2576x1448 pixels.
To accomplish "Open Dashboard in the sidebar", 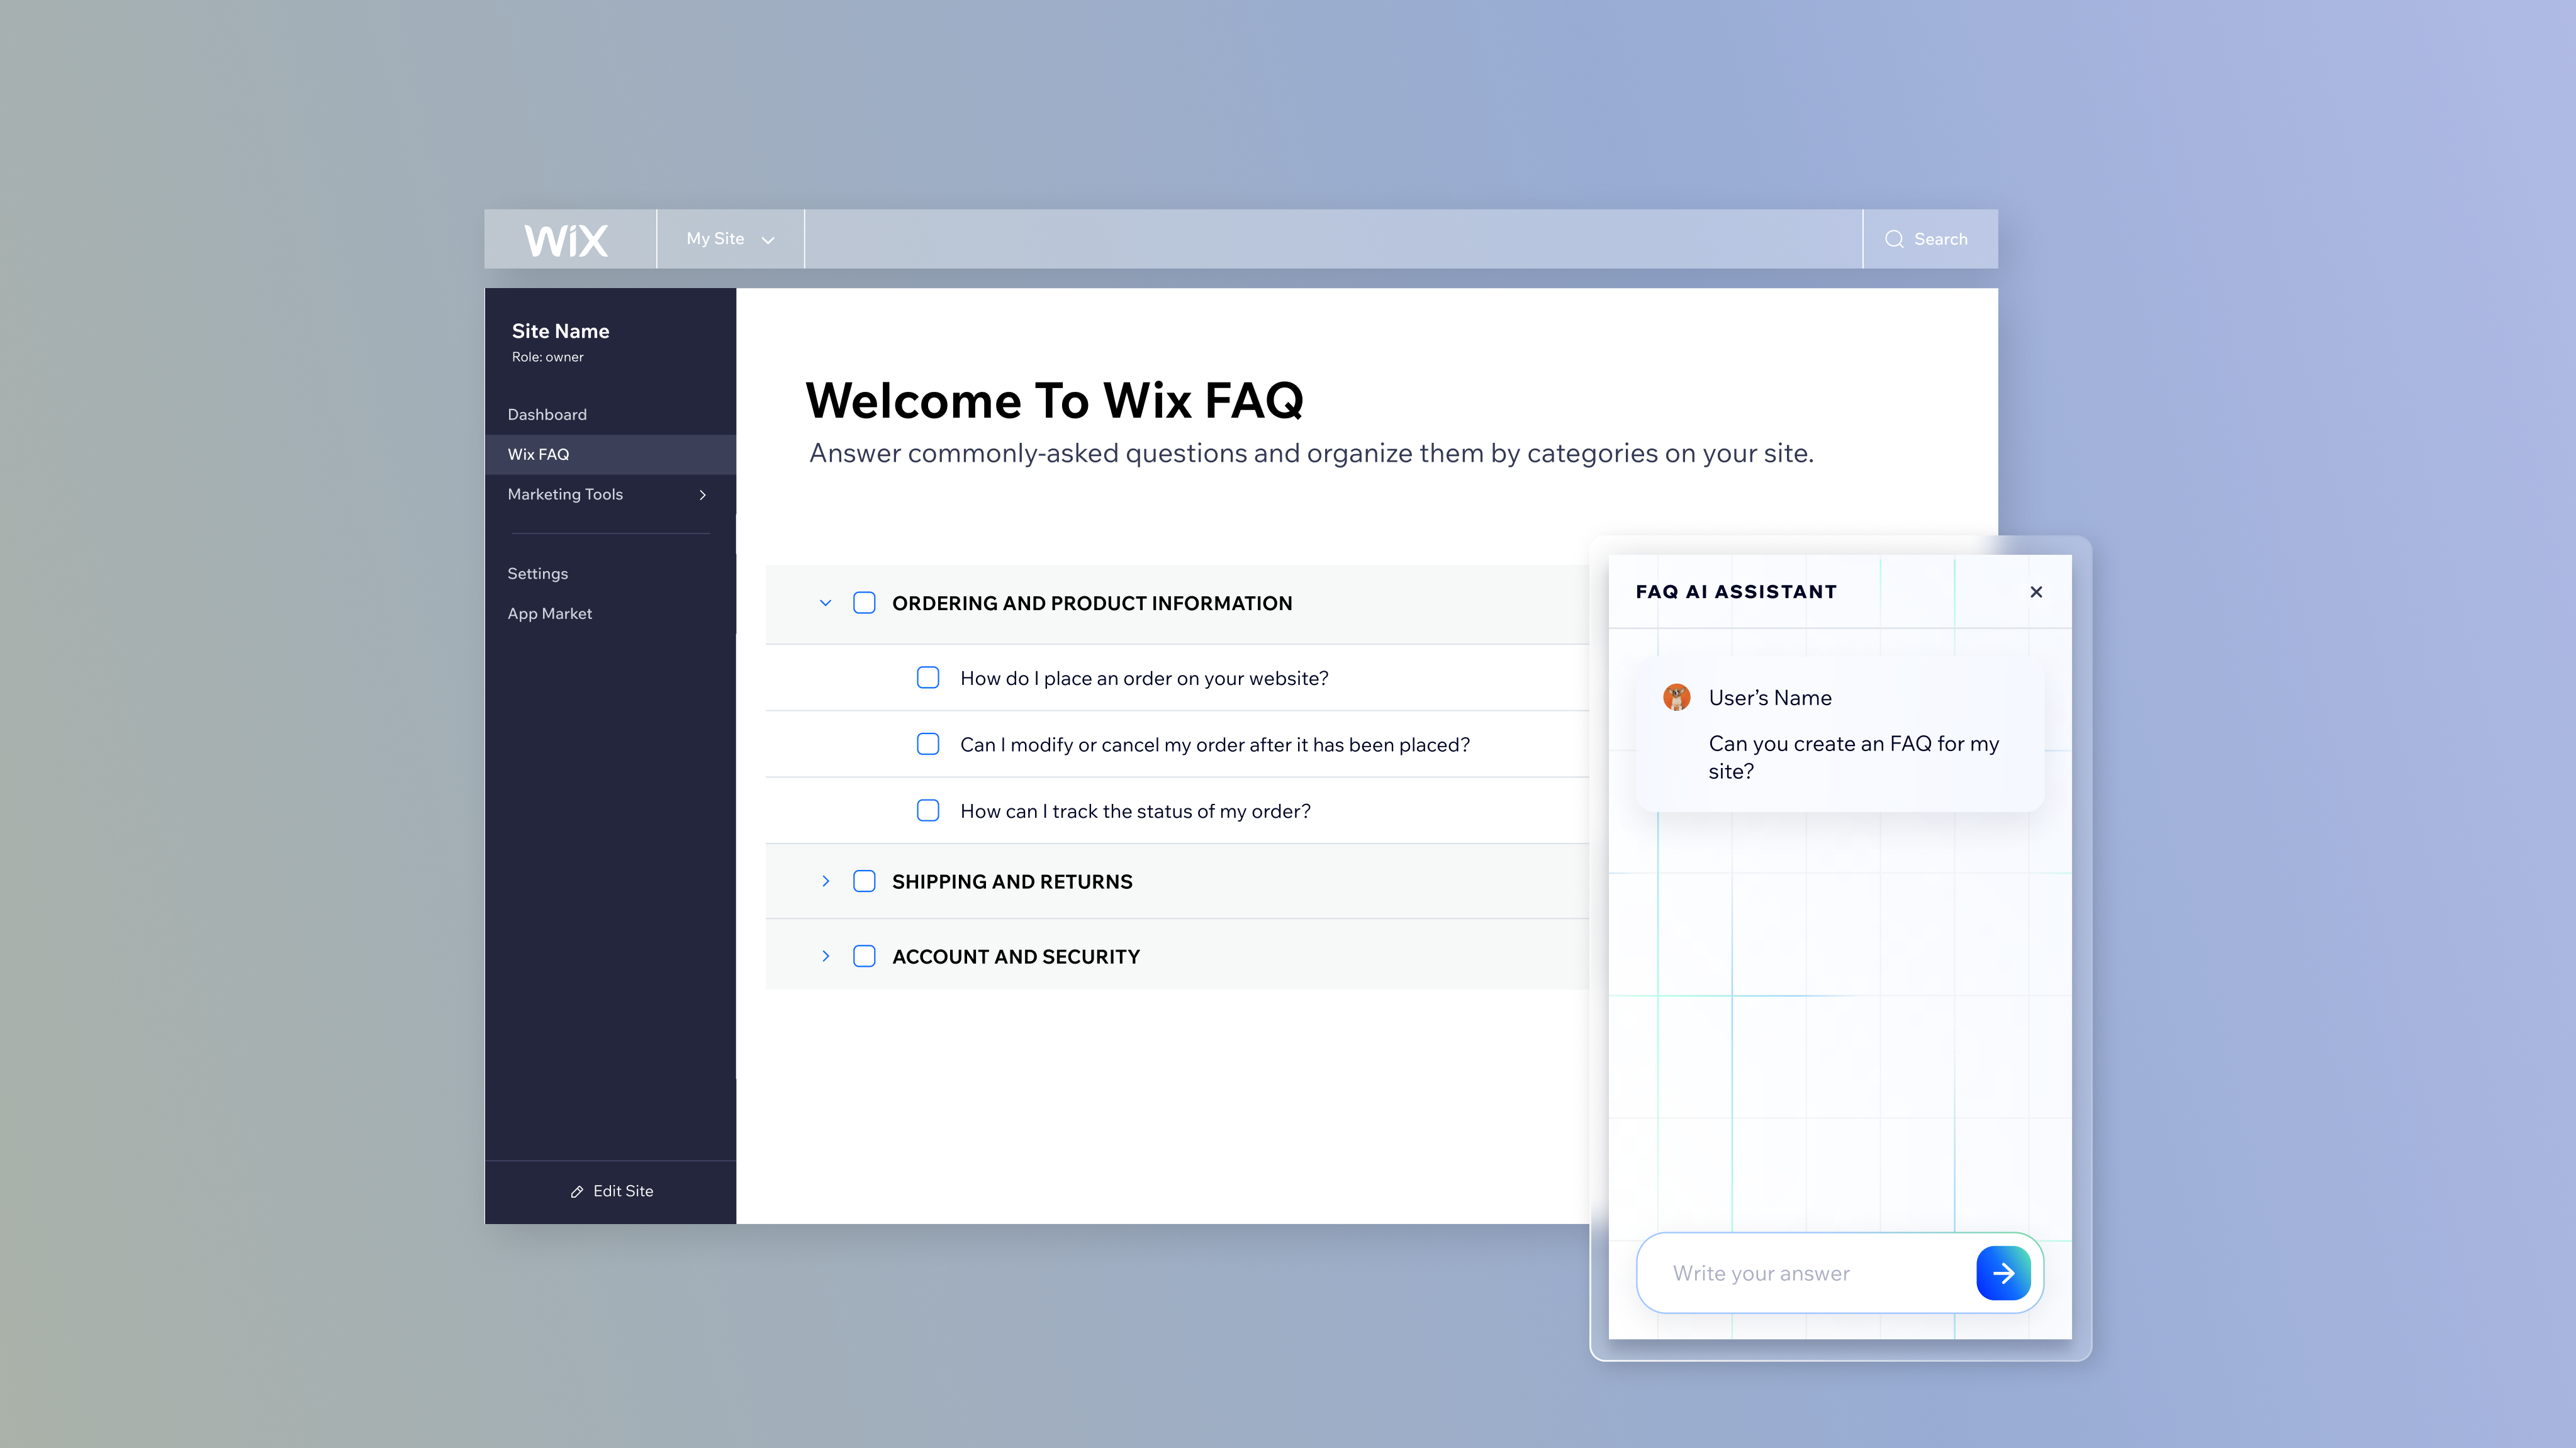I will tap(610, 414).
